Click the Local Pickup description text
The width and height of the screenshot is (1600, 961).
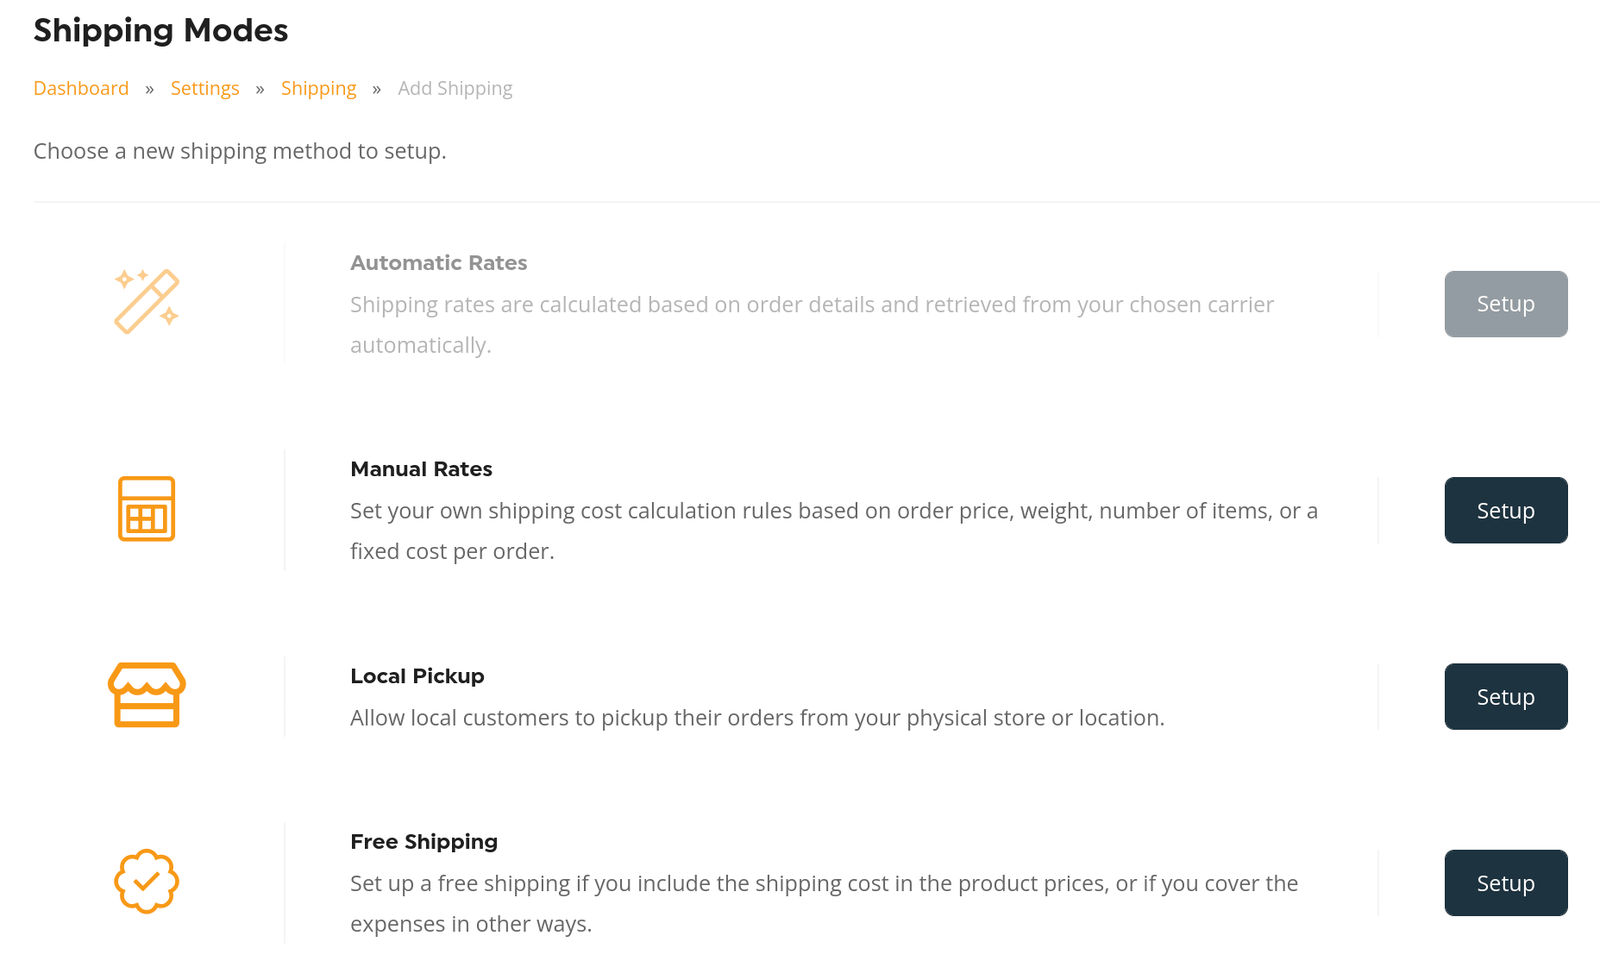click(x=757, y=718)
